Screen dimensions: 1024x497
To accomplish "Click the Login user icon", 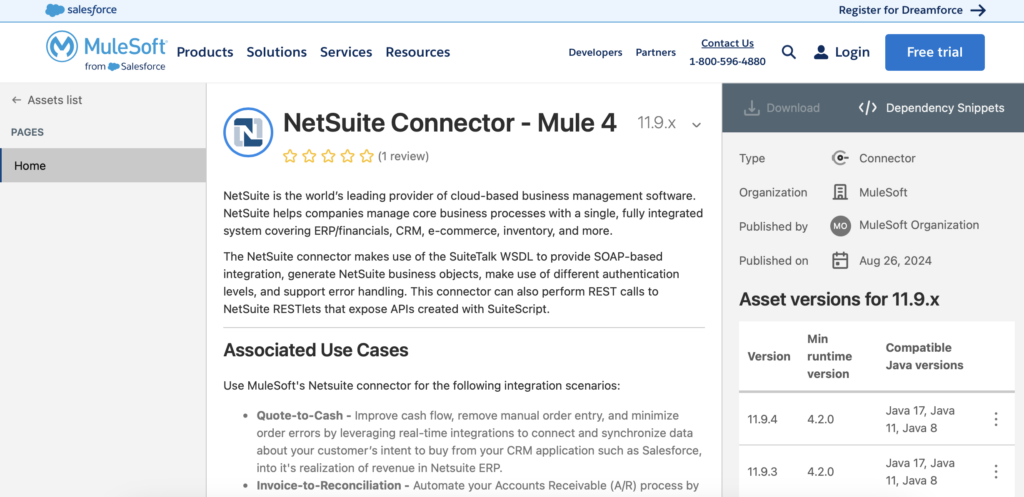I will (x=821, y=52).
